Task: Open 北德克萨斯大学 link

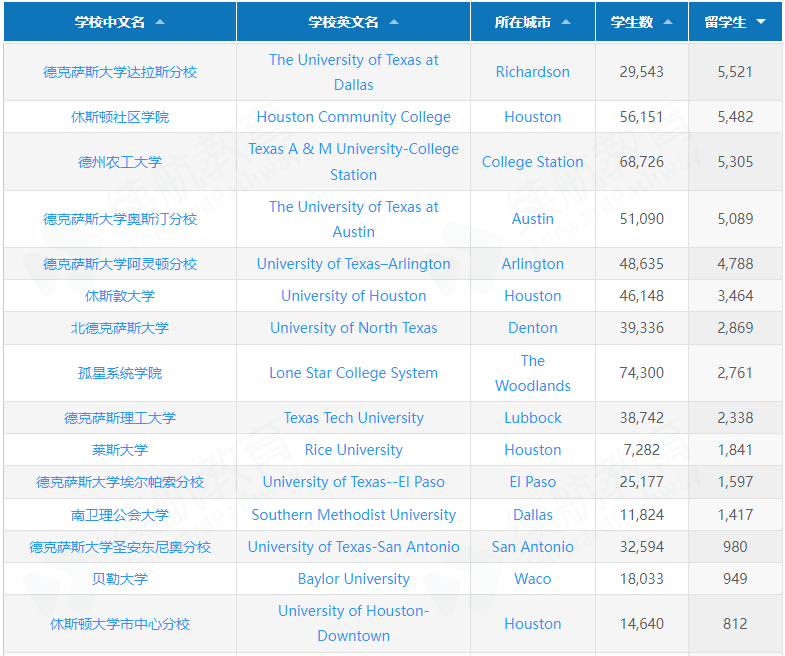Action: tap(120, 329)
